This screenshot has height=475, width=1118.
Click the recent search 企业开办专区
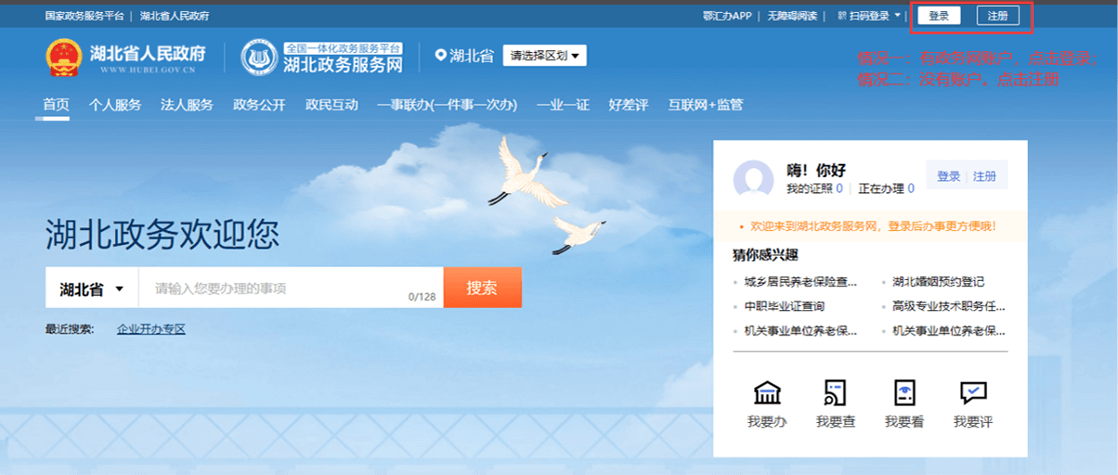(x=151, y=330)
